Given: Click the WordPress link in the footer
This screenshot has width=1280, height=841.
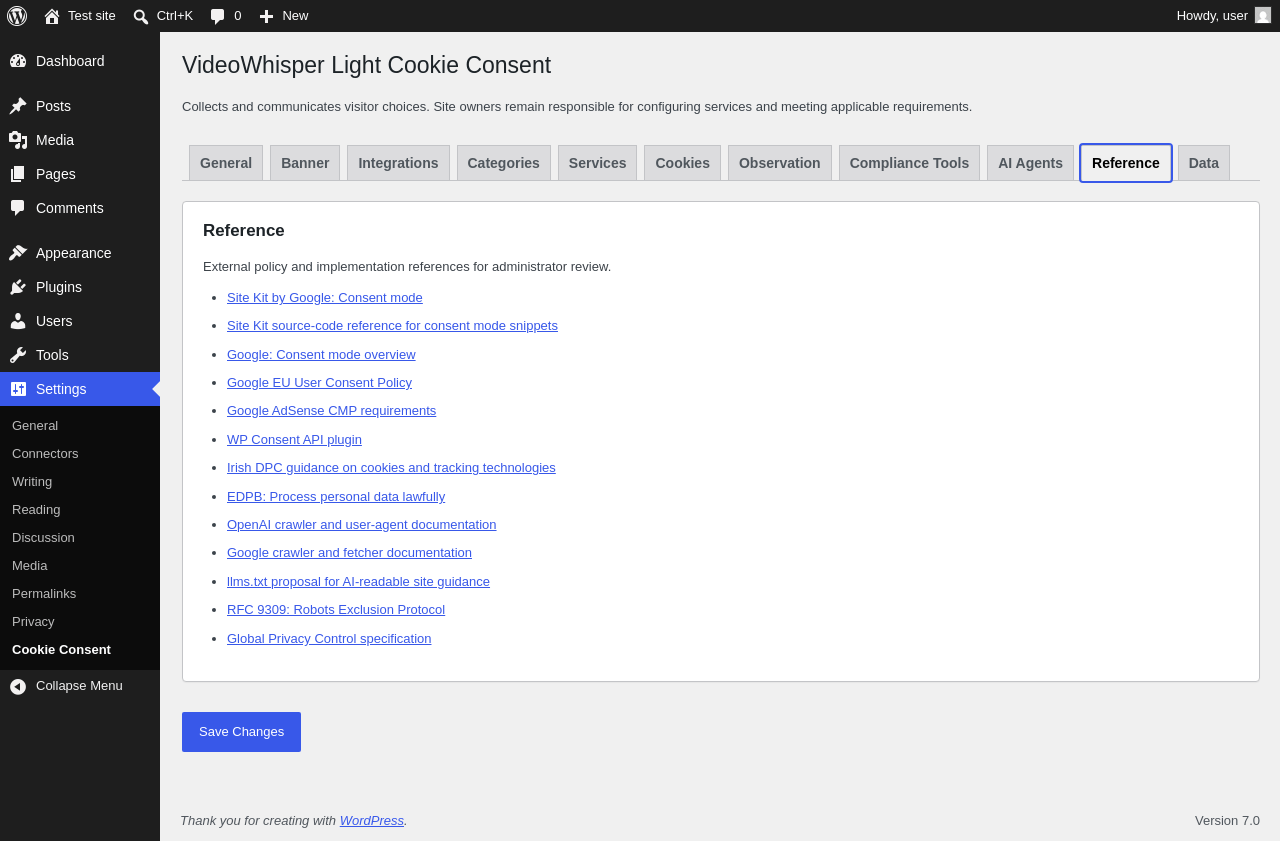Looking at the screenshot, I should pos(372,820).
